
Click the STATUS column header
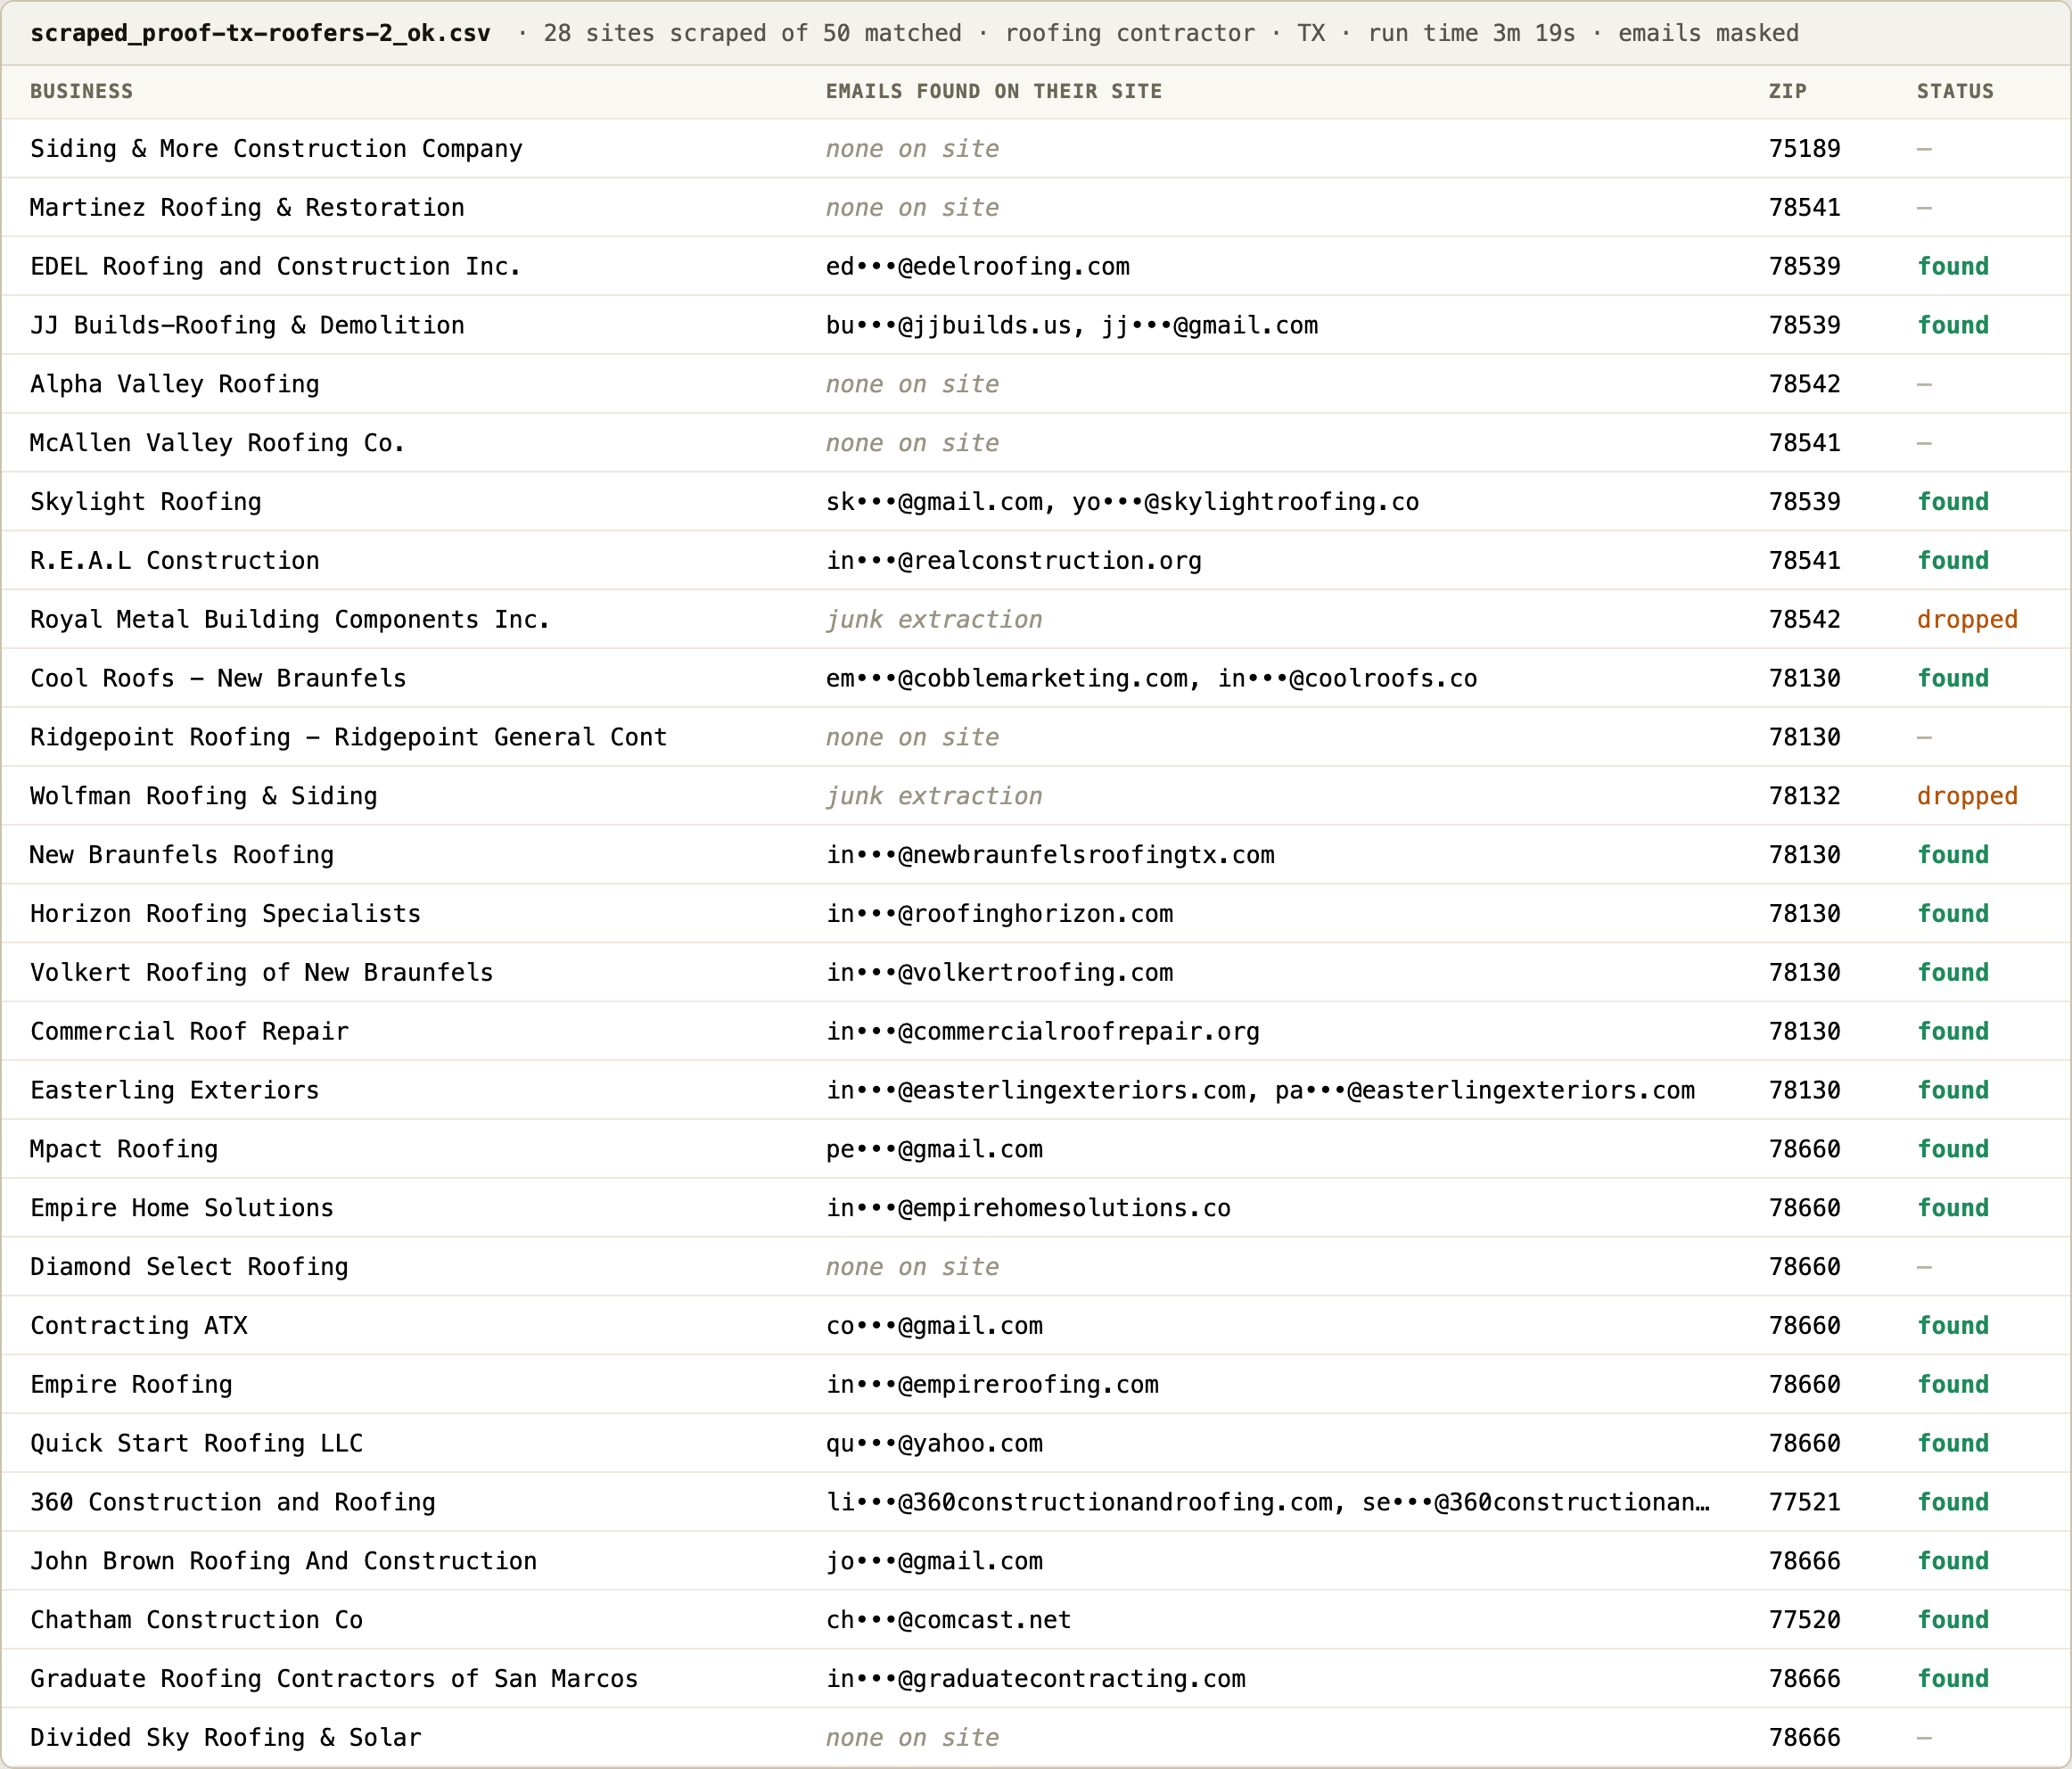[x=1955, y=91]
